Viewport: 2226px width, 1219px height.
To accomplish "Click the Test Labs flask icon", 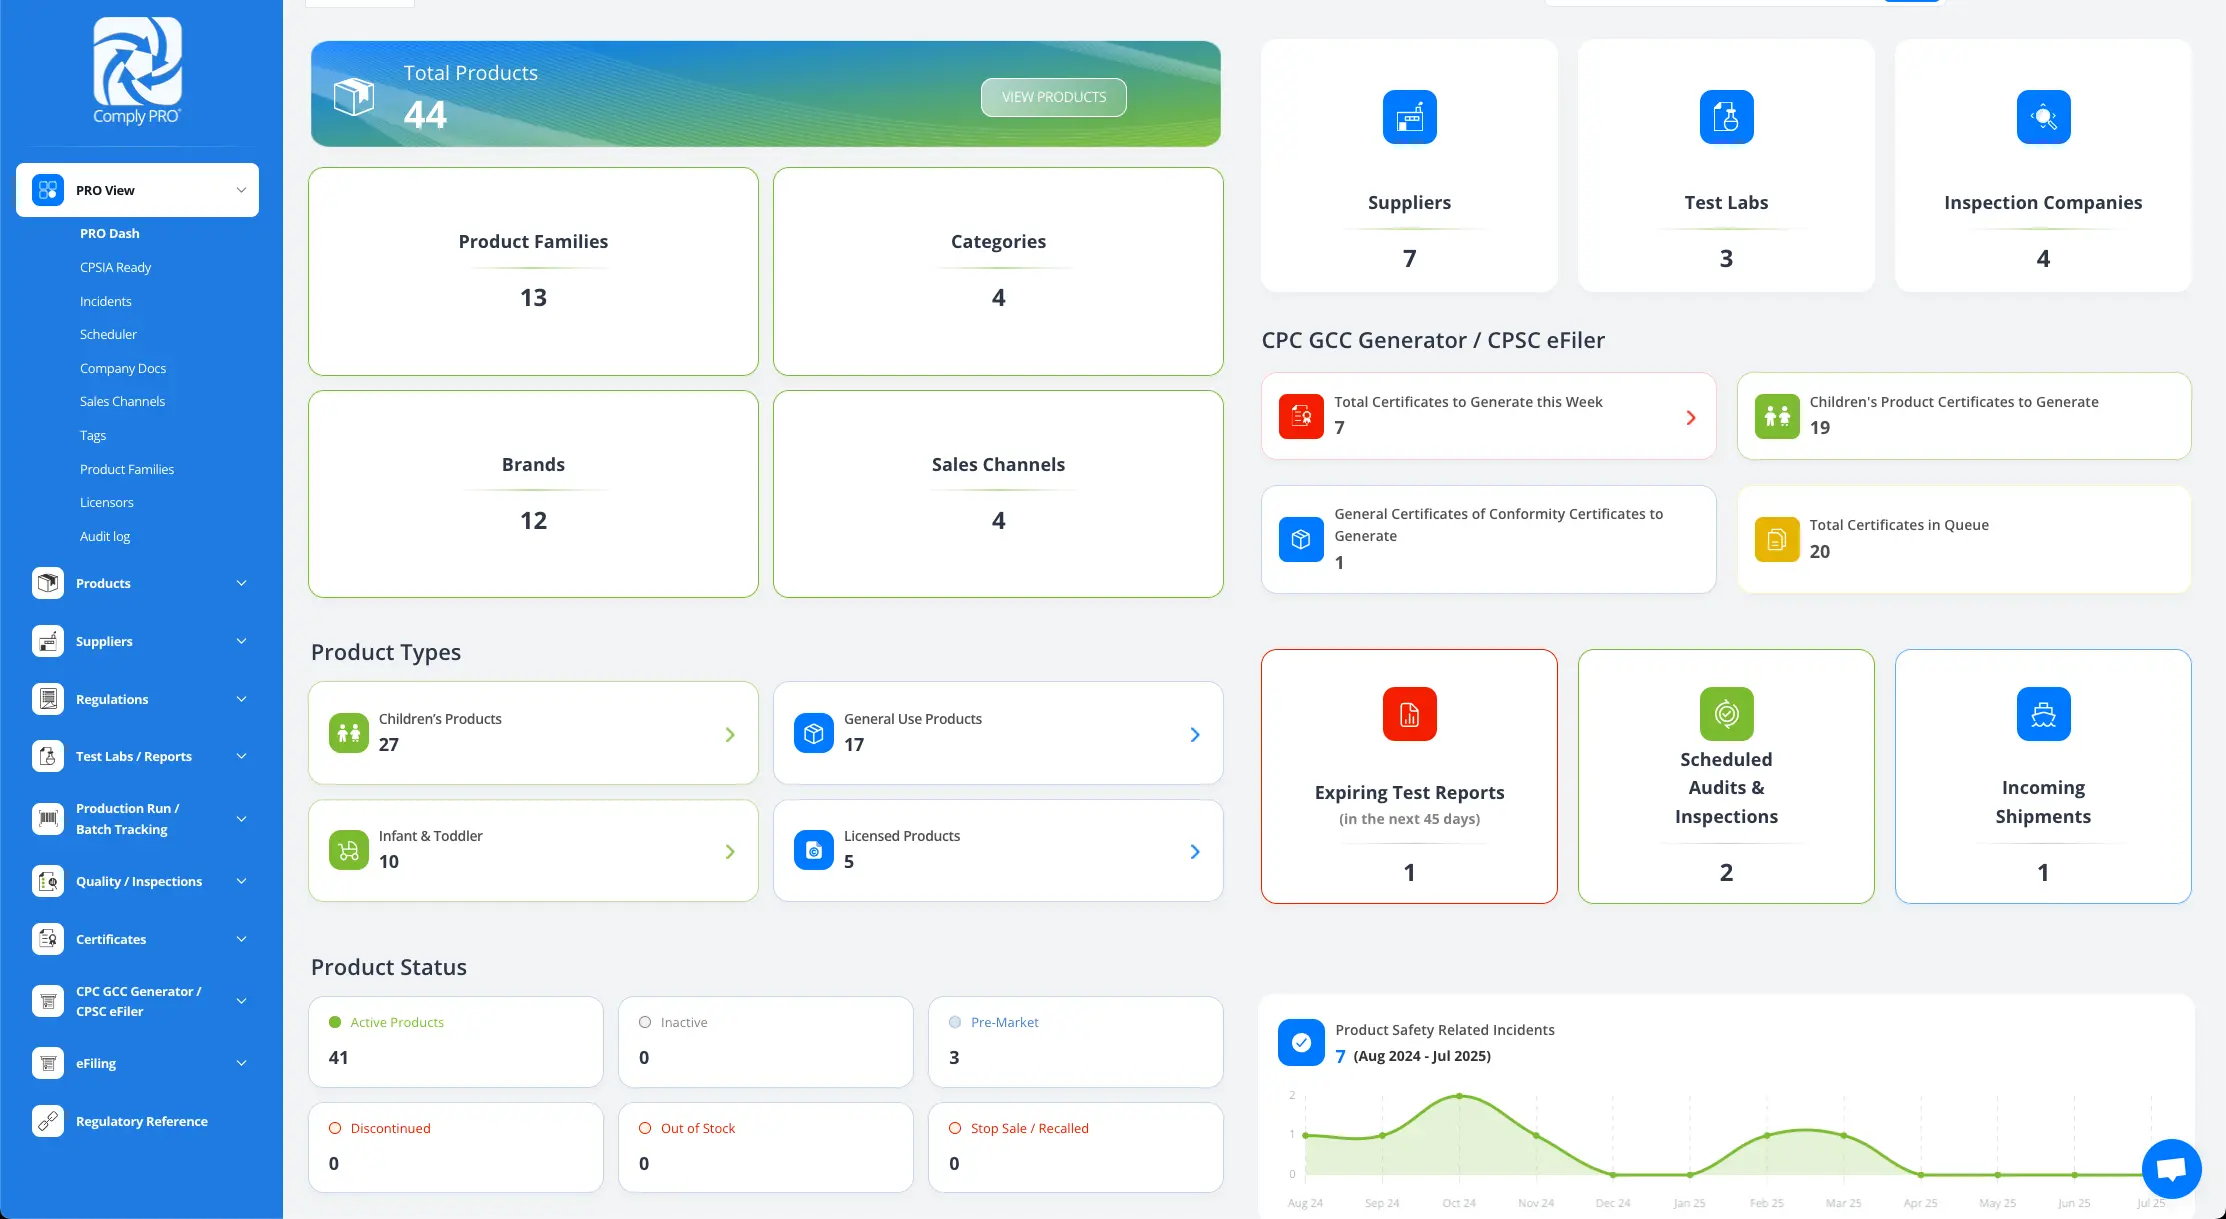I will [x=1726, y=118].
